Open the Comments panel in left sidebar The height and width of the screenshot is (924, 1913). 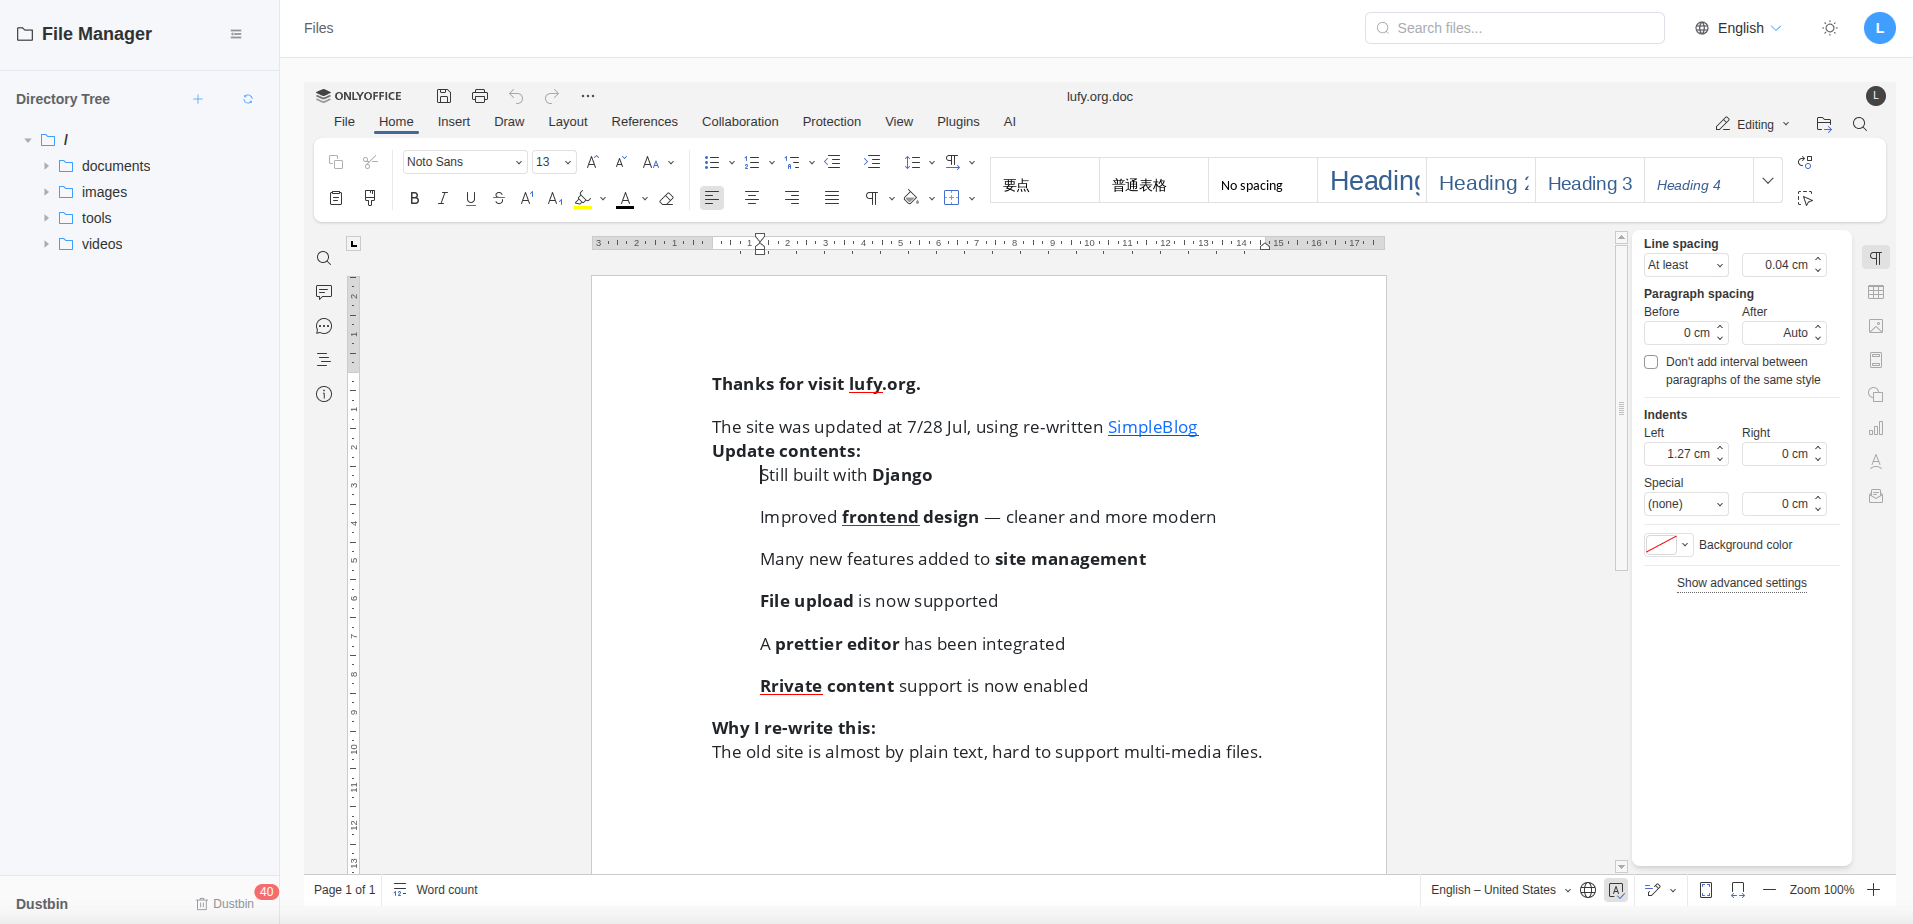(324, 292)
